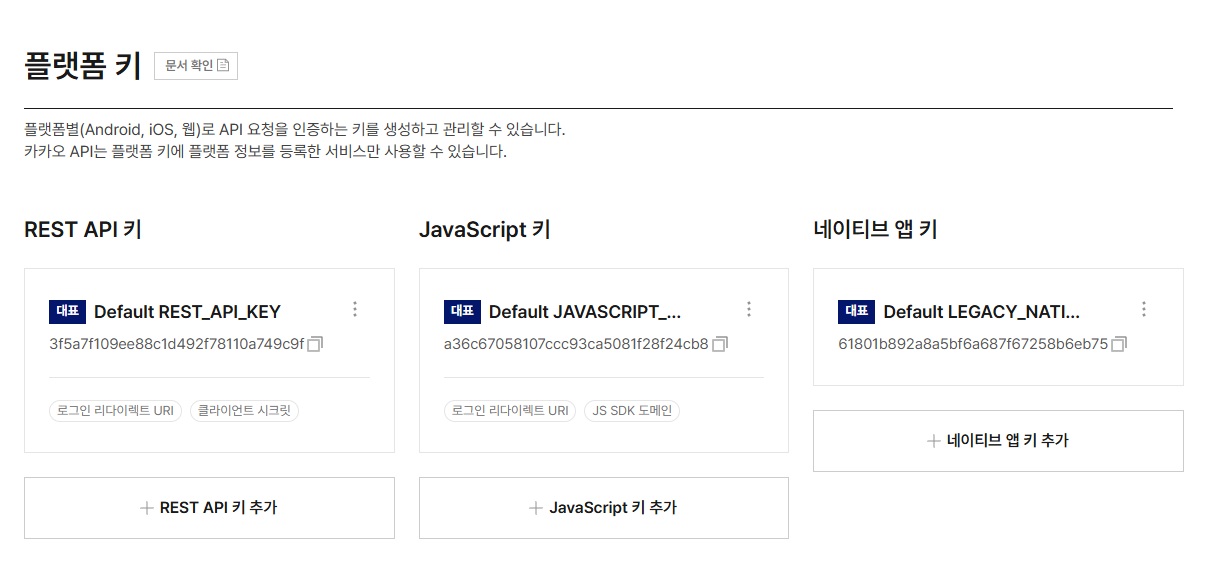Click the JavaScript 키 section heading
The width and height of the screenshot is (1205, 577).
(485, 230)
